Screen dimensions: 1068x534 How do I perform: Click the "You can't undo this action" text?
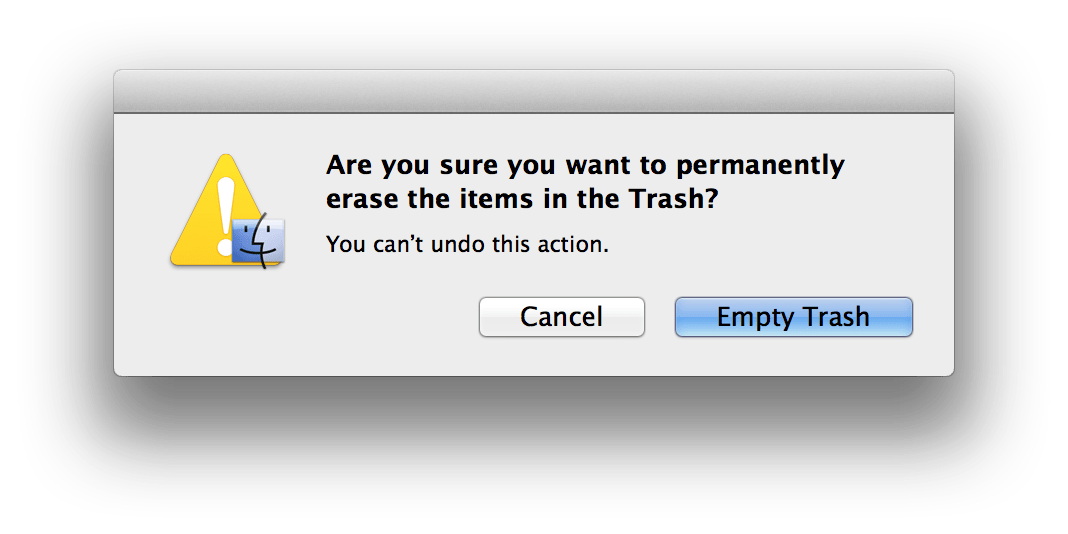467,244
